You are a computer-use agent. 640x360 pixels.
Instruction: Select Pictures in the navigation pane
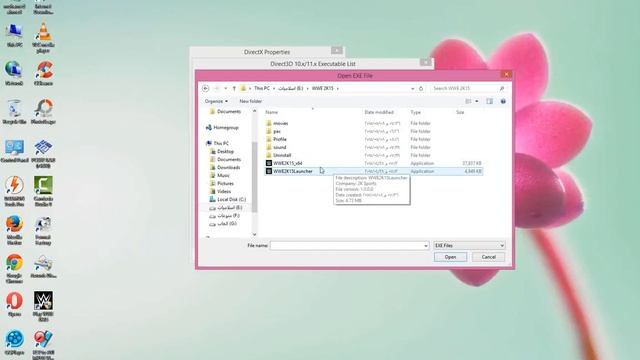[222, 184]
